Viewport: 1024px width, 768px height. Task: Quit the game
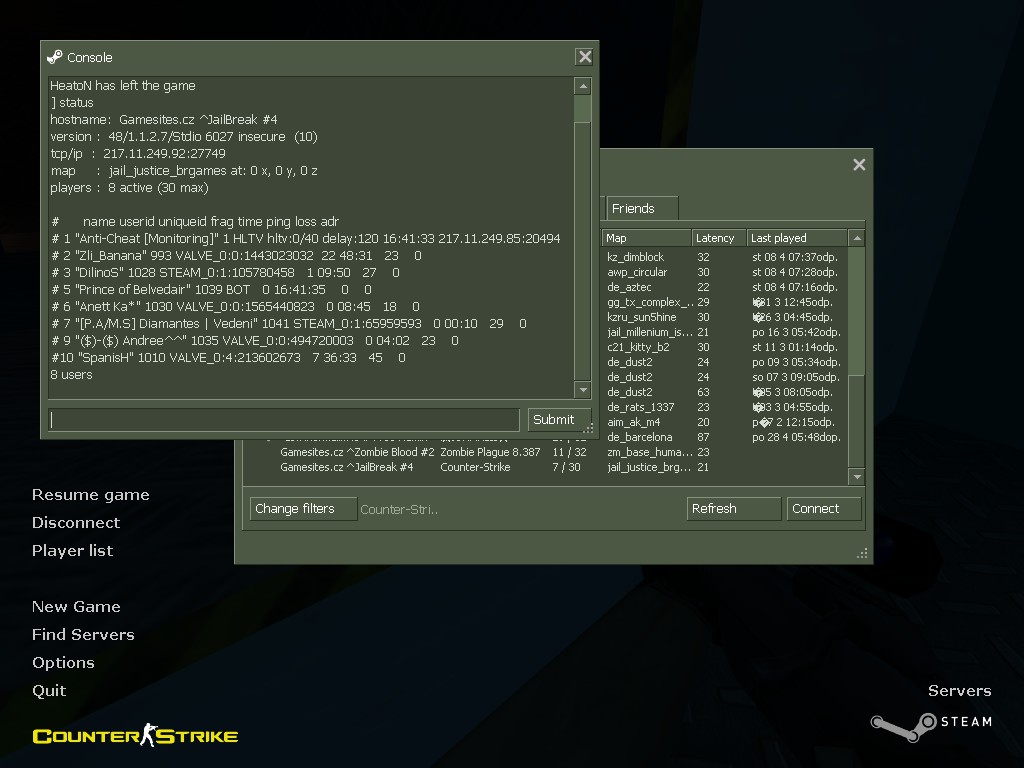click(x=49, y=690)
